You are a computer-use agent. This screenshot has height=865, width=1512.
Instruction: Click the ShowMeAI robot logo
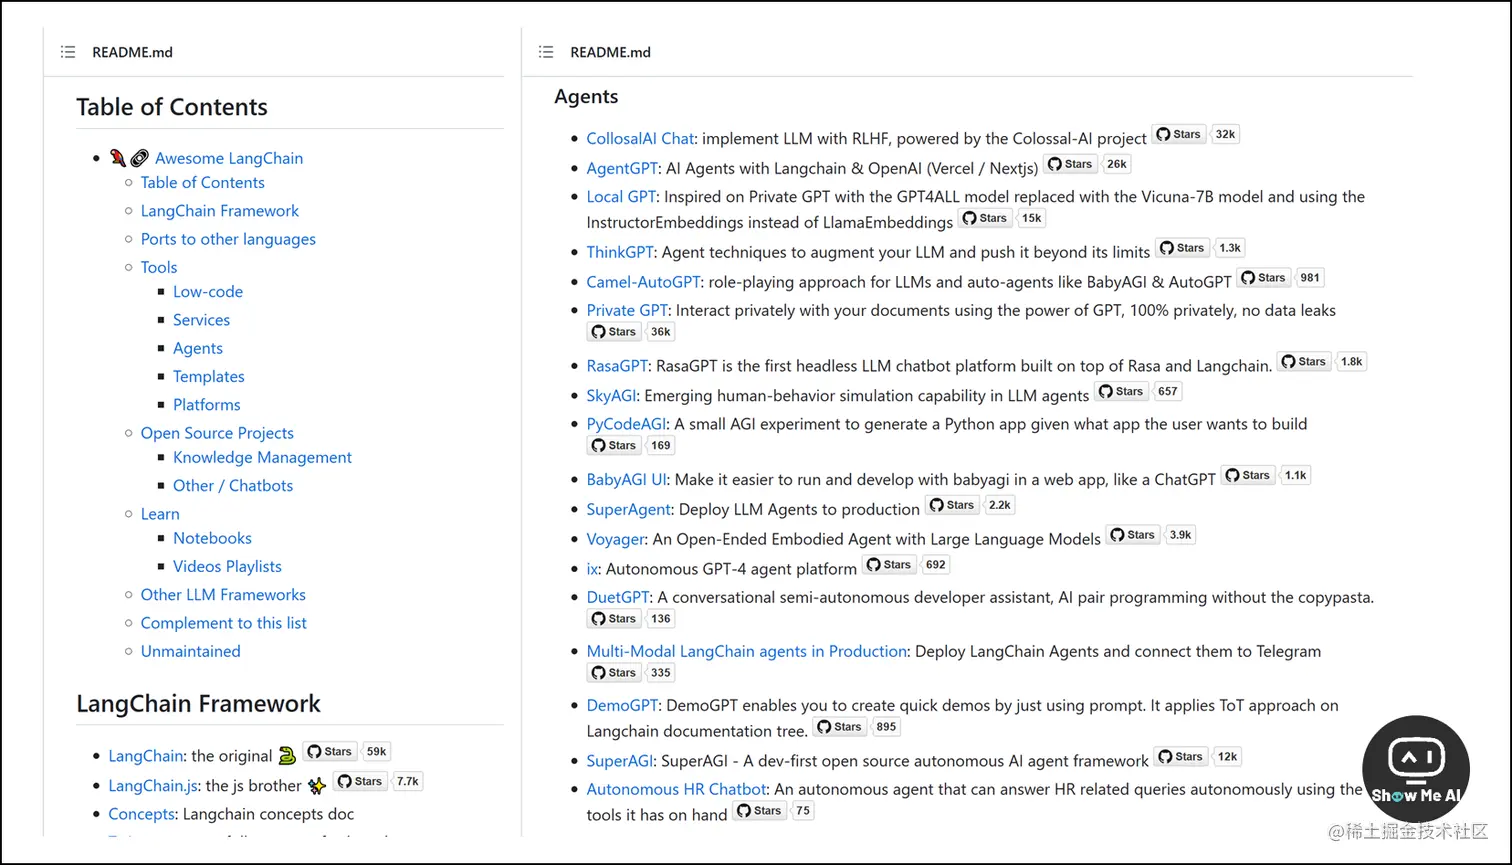pyautogui.click(x=1415, y=768)
